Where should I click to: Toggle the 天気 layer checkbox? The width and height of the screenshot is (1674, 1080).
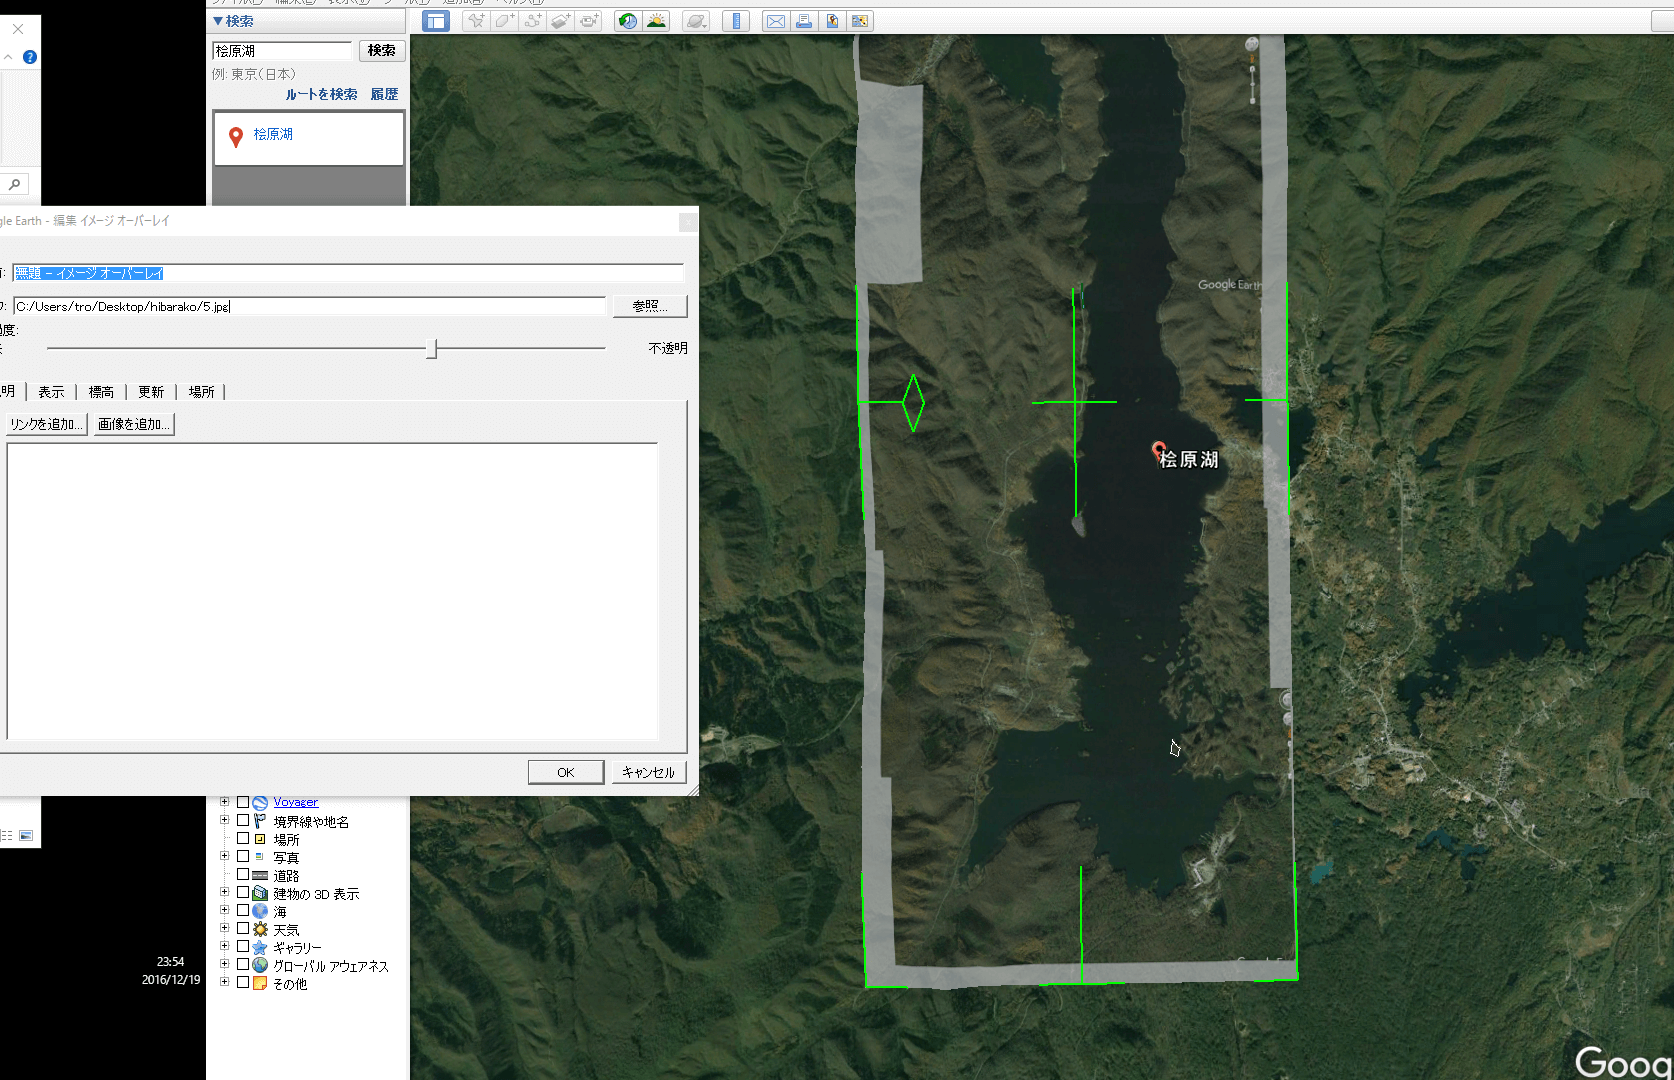point(243,929)
